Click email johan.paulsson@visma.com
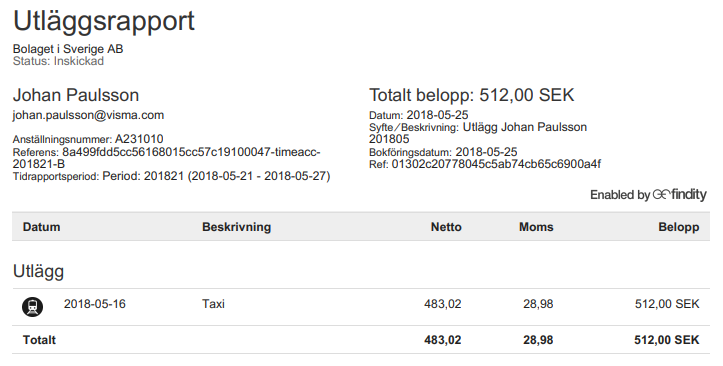This screenshot has width=723, height=366. [88, 115]
